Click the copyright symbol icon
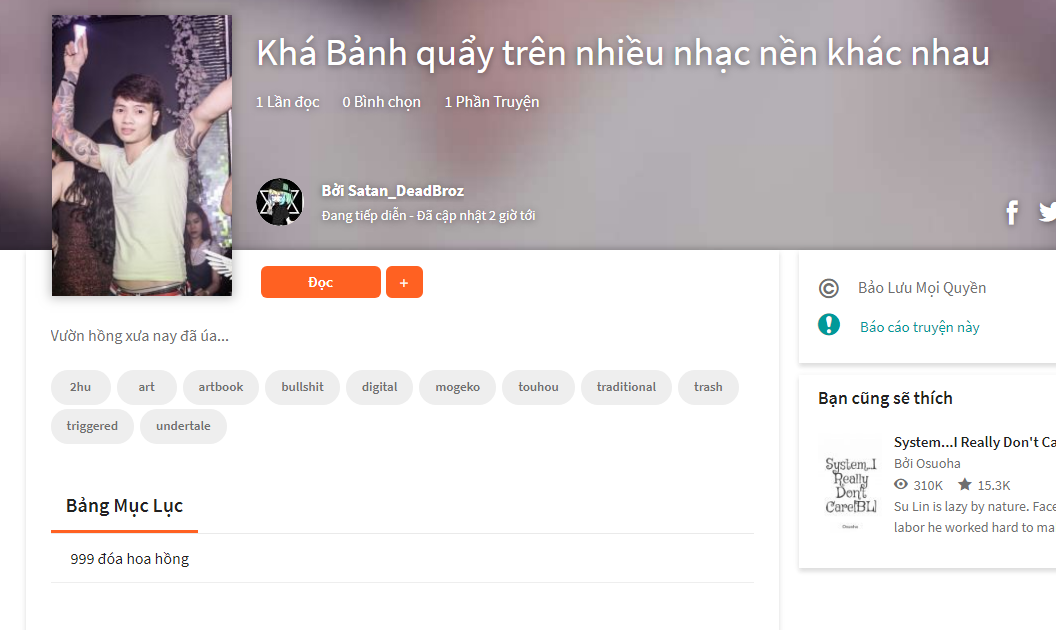This screenshot has height=630, width=1056. point(828,288)
